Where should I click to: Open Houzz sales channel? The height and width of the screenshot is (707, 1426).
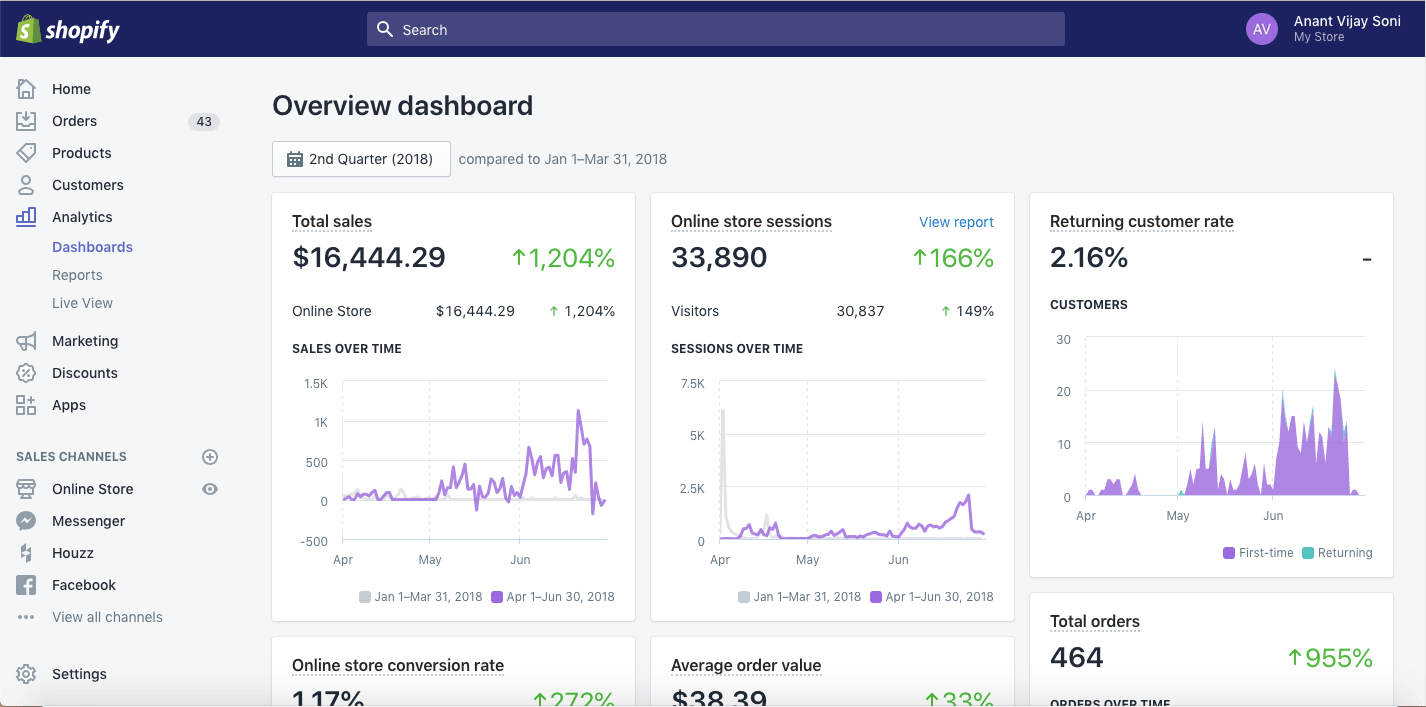(72, 553)
